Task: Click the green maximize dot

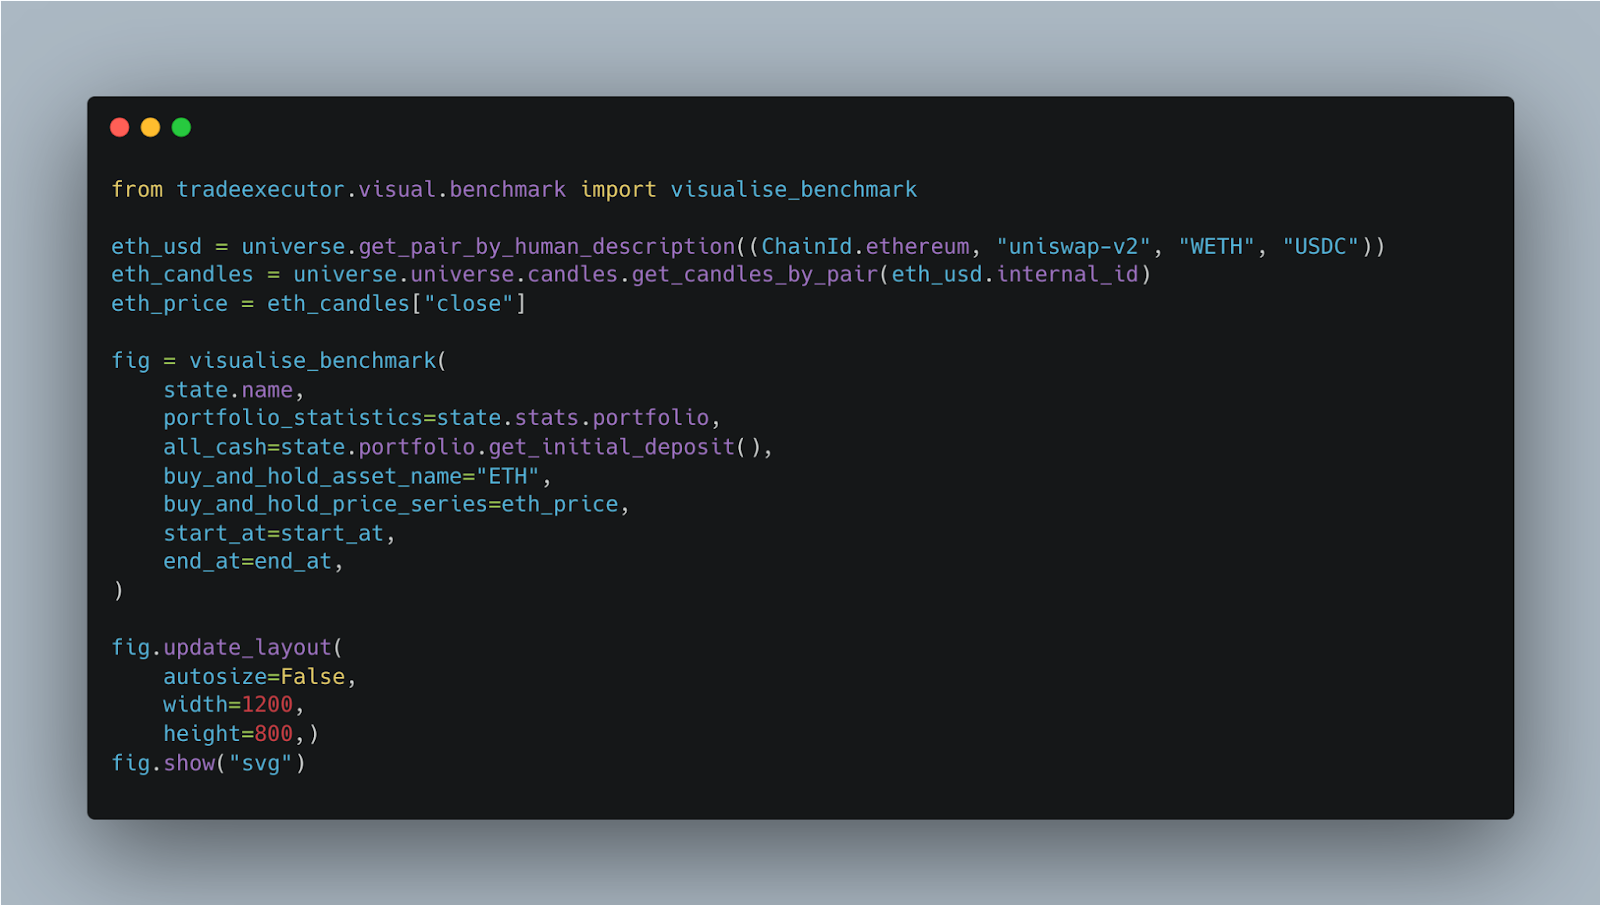Action: coord(181,127)
